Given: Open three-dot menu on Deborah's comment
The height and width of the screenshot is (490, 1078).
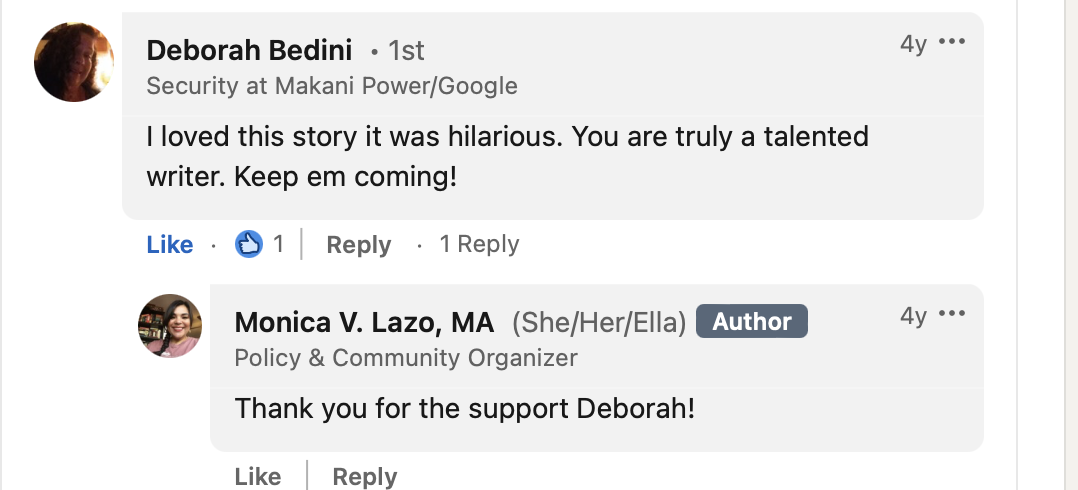Looking at the screenshot, I should click(x=952, y=43).
